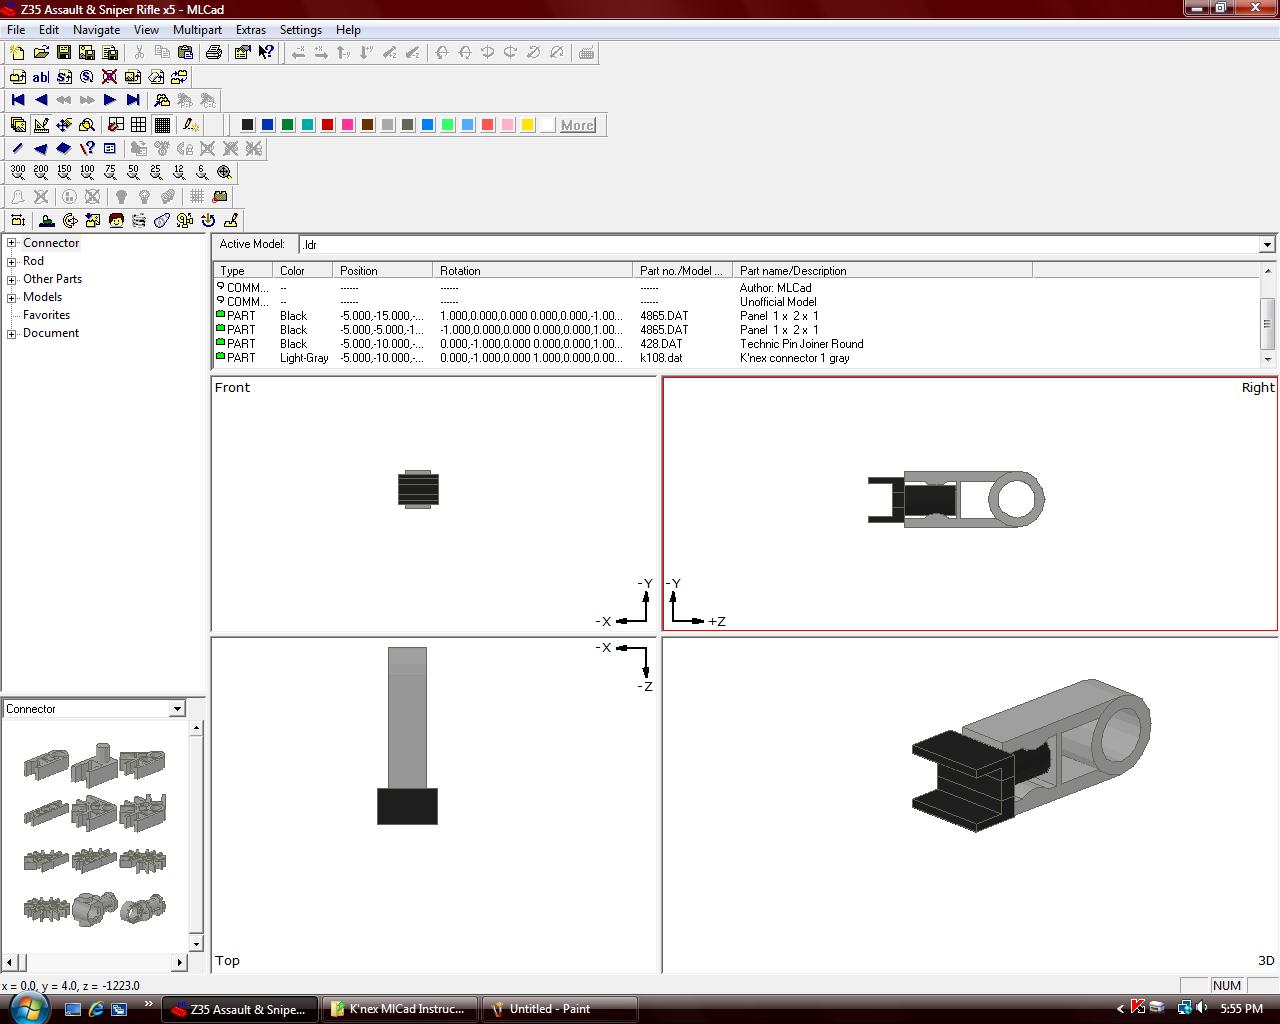Toggle the move mode four-arrows button
This screenshot has width=1280, height=1024.
coord(64,125)
